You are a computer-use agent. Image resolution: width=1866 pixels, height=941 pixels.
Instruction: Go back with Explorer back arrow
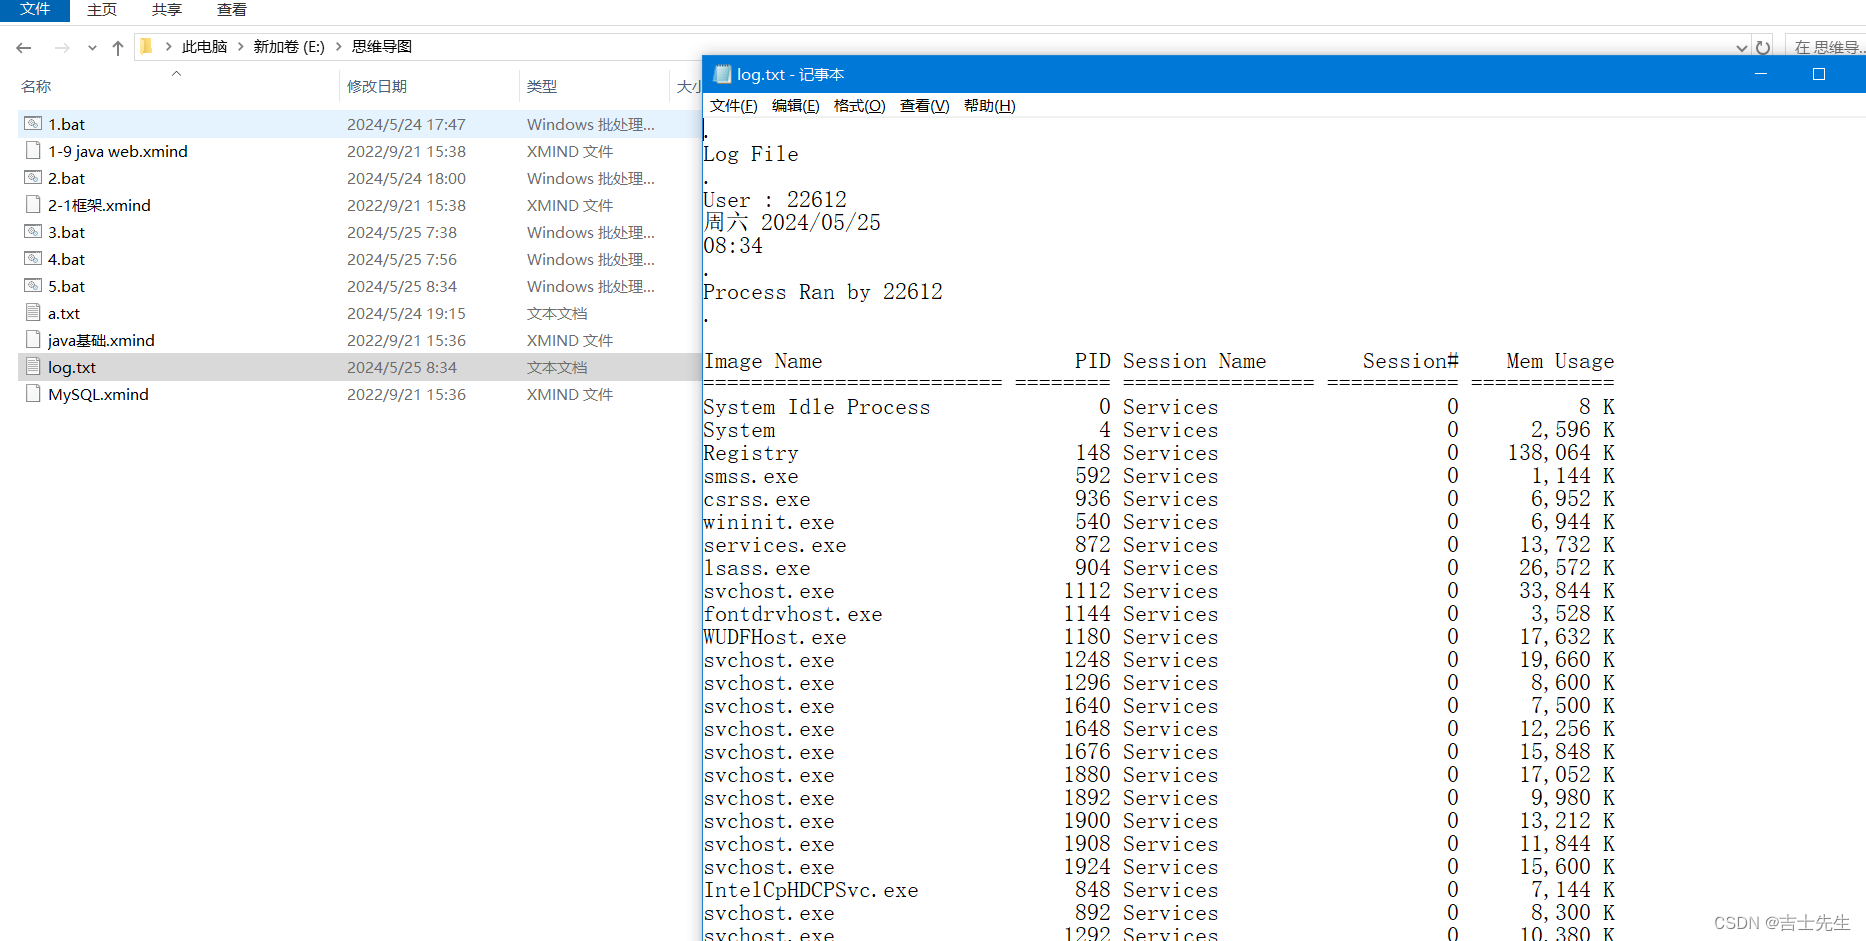coord(24,47)
